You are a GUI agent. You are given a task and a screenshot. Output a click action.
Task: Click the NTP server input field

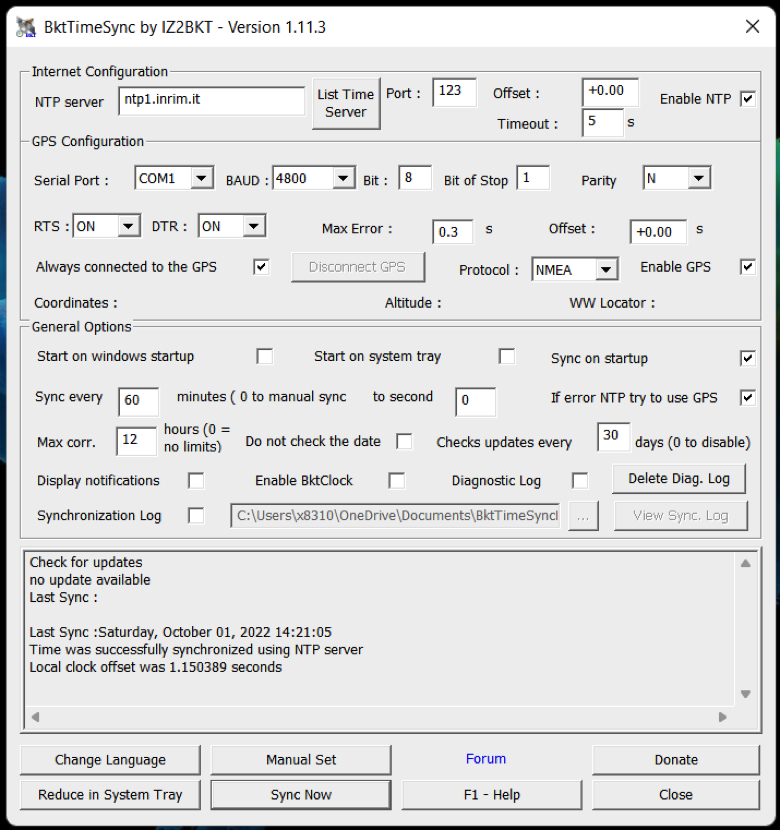[x=212, y=101]
